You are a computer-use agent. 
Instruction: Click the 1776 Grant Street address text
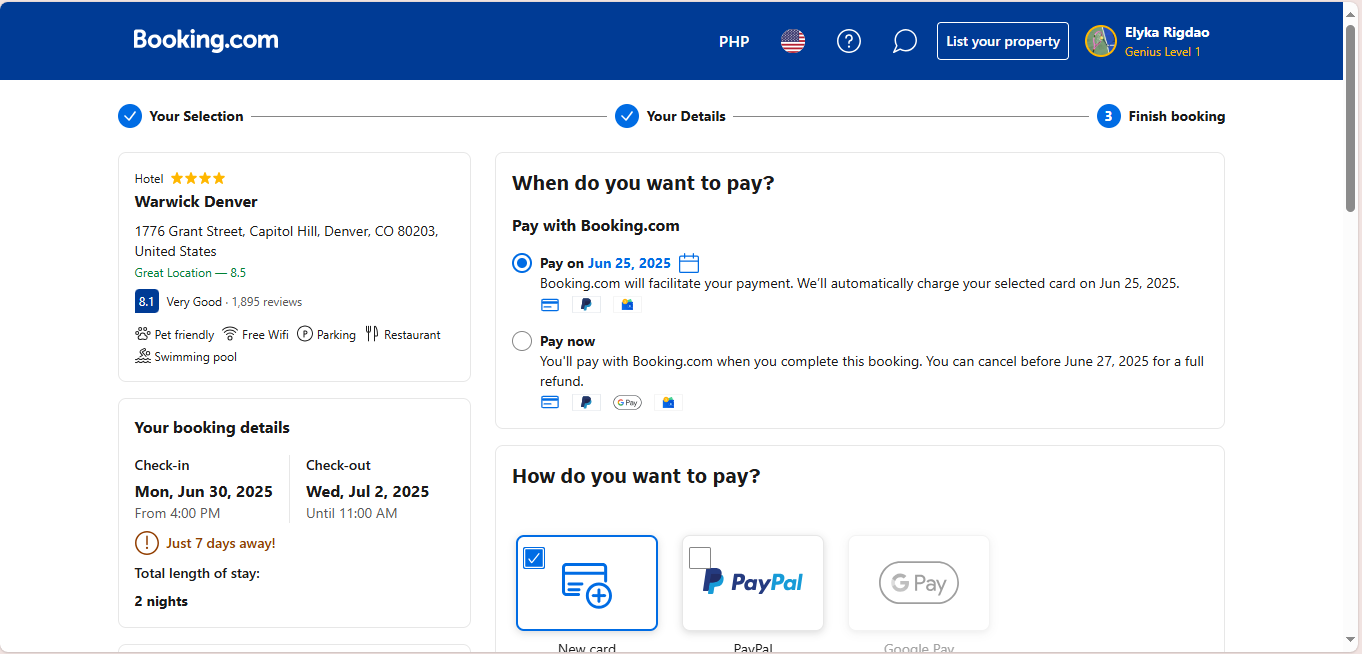pyautogui.click(x=286, y=241)
